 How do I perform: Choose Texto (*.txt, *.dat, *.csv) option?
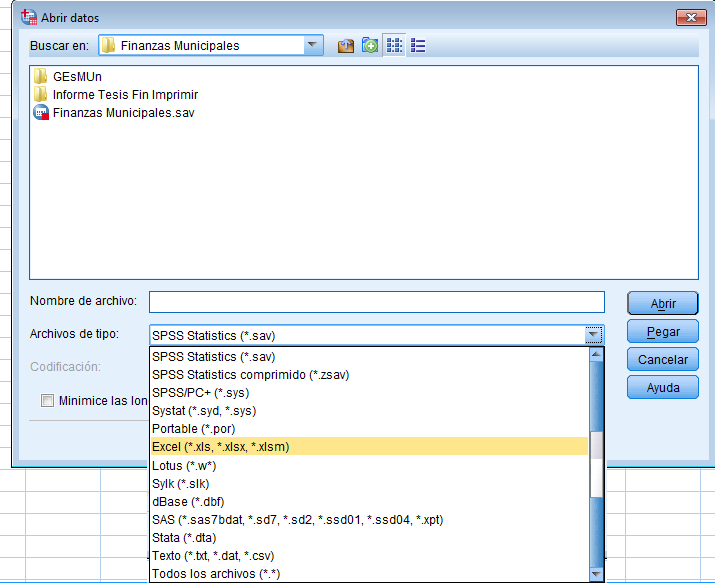click(370, 556)
